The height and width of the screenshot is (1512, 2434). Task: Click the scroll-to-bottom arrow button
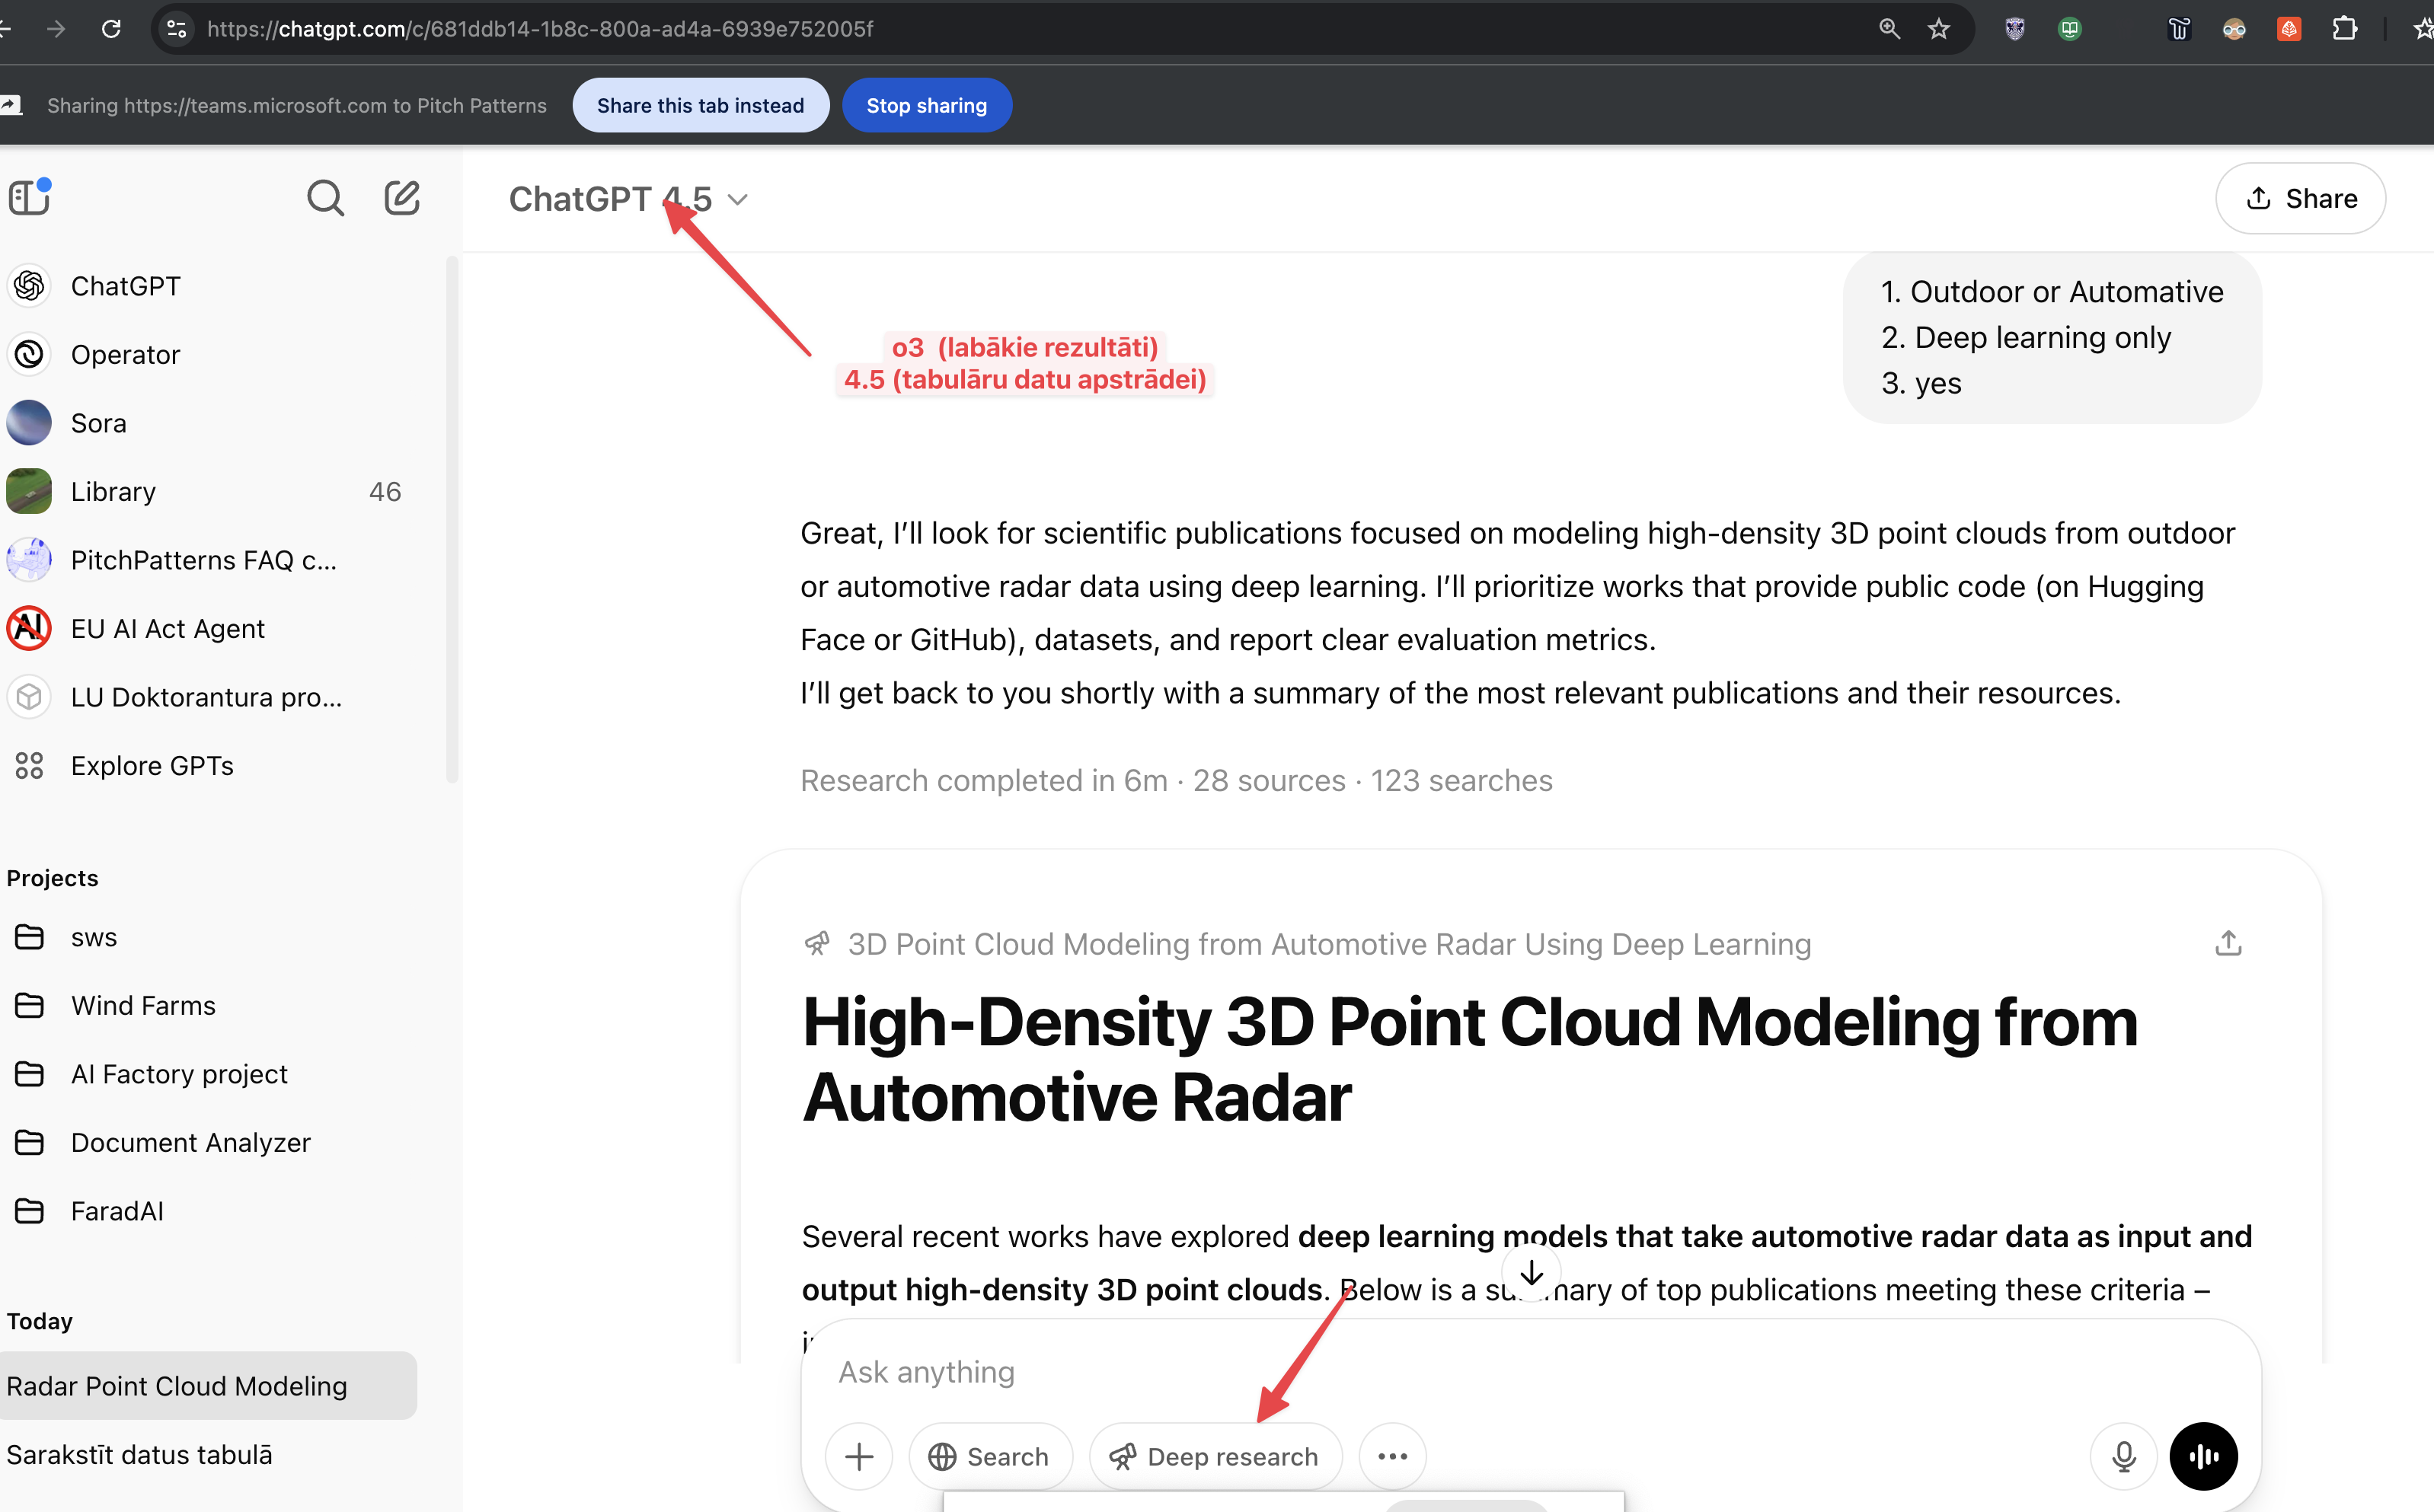[1531, 1273]
